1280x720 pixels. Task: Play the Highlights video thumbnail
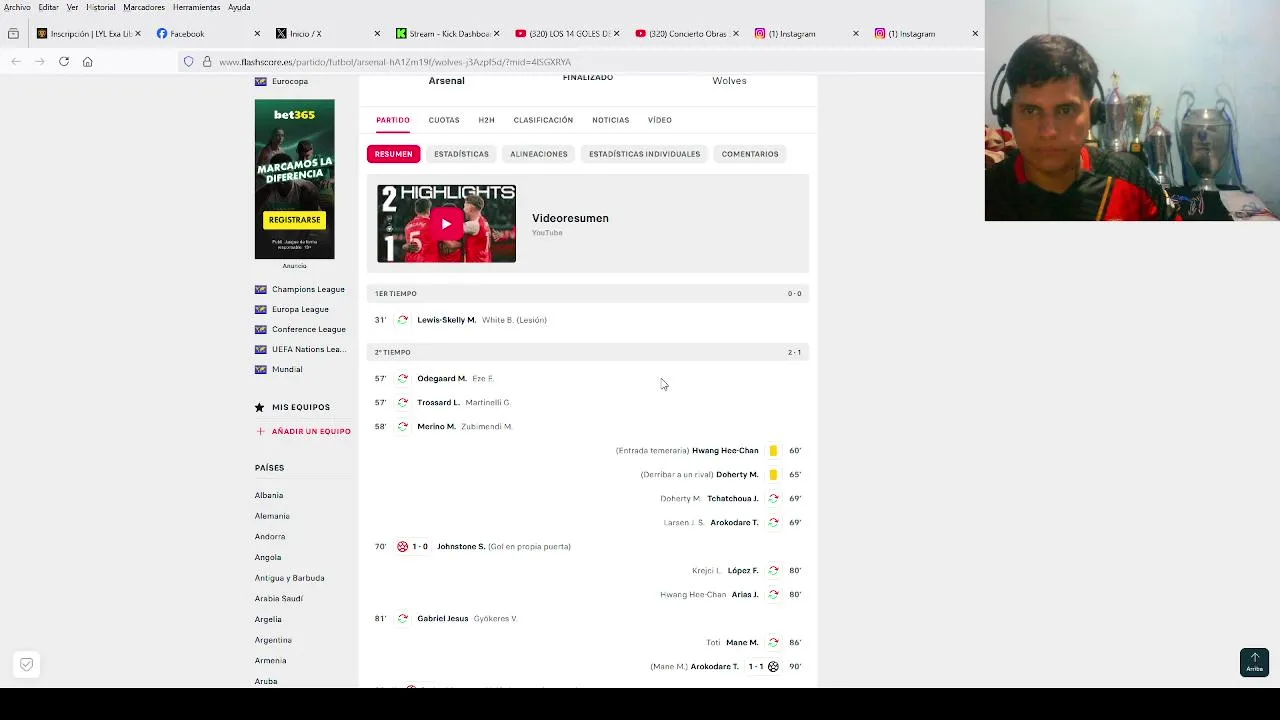pyautogui.click(x=446, y=223)
